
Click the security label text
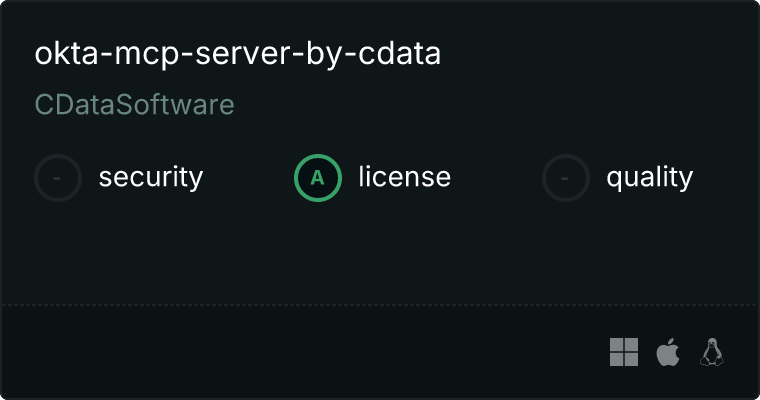click(x=150, y=178)
